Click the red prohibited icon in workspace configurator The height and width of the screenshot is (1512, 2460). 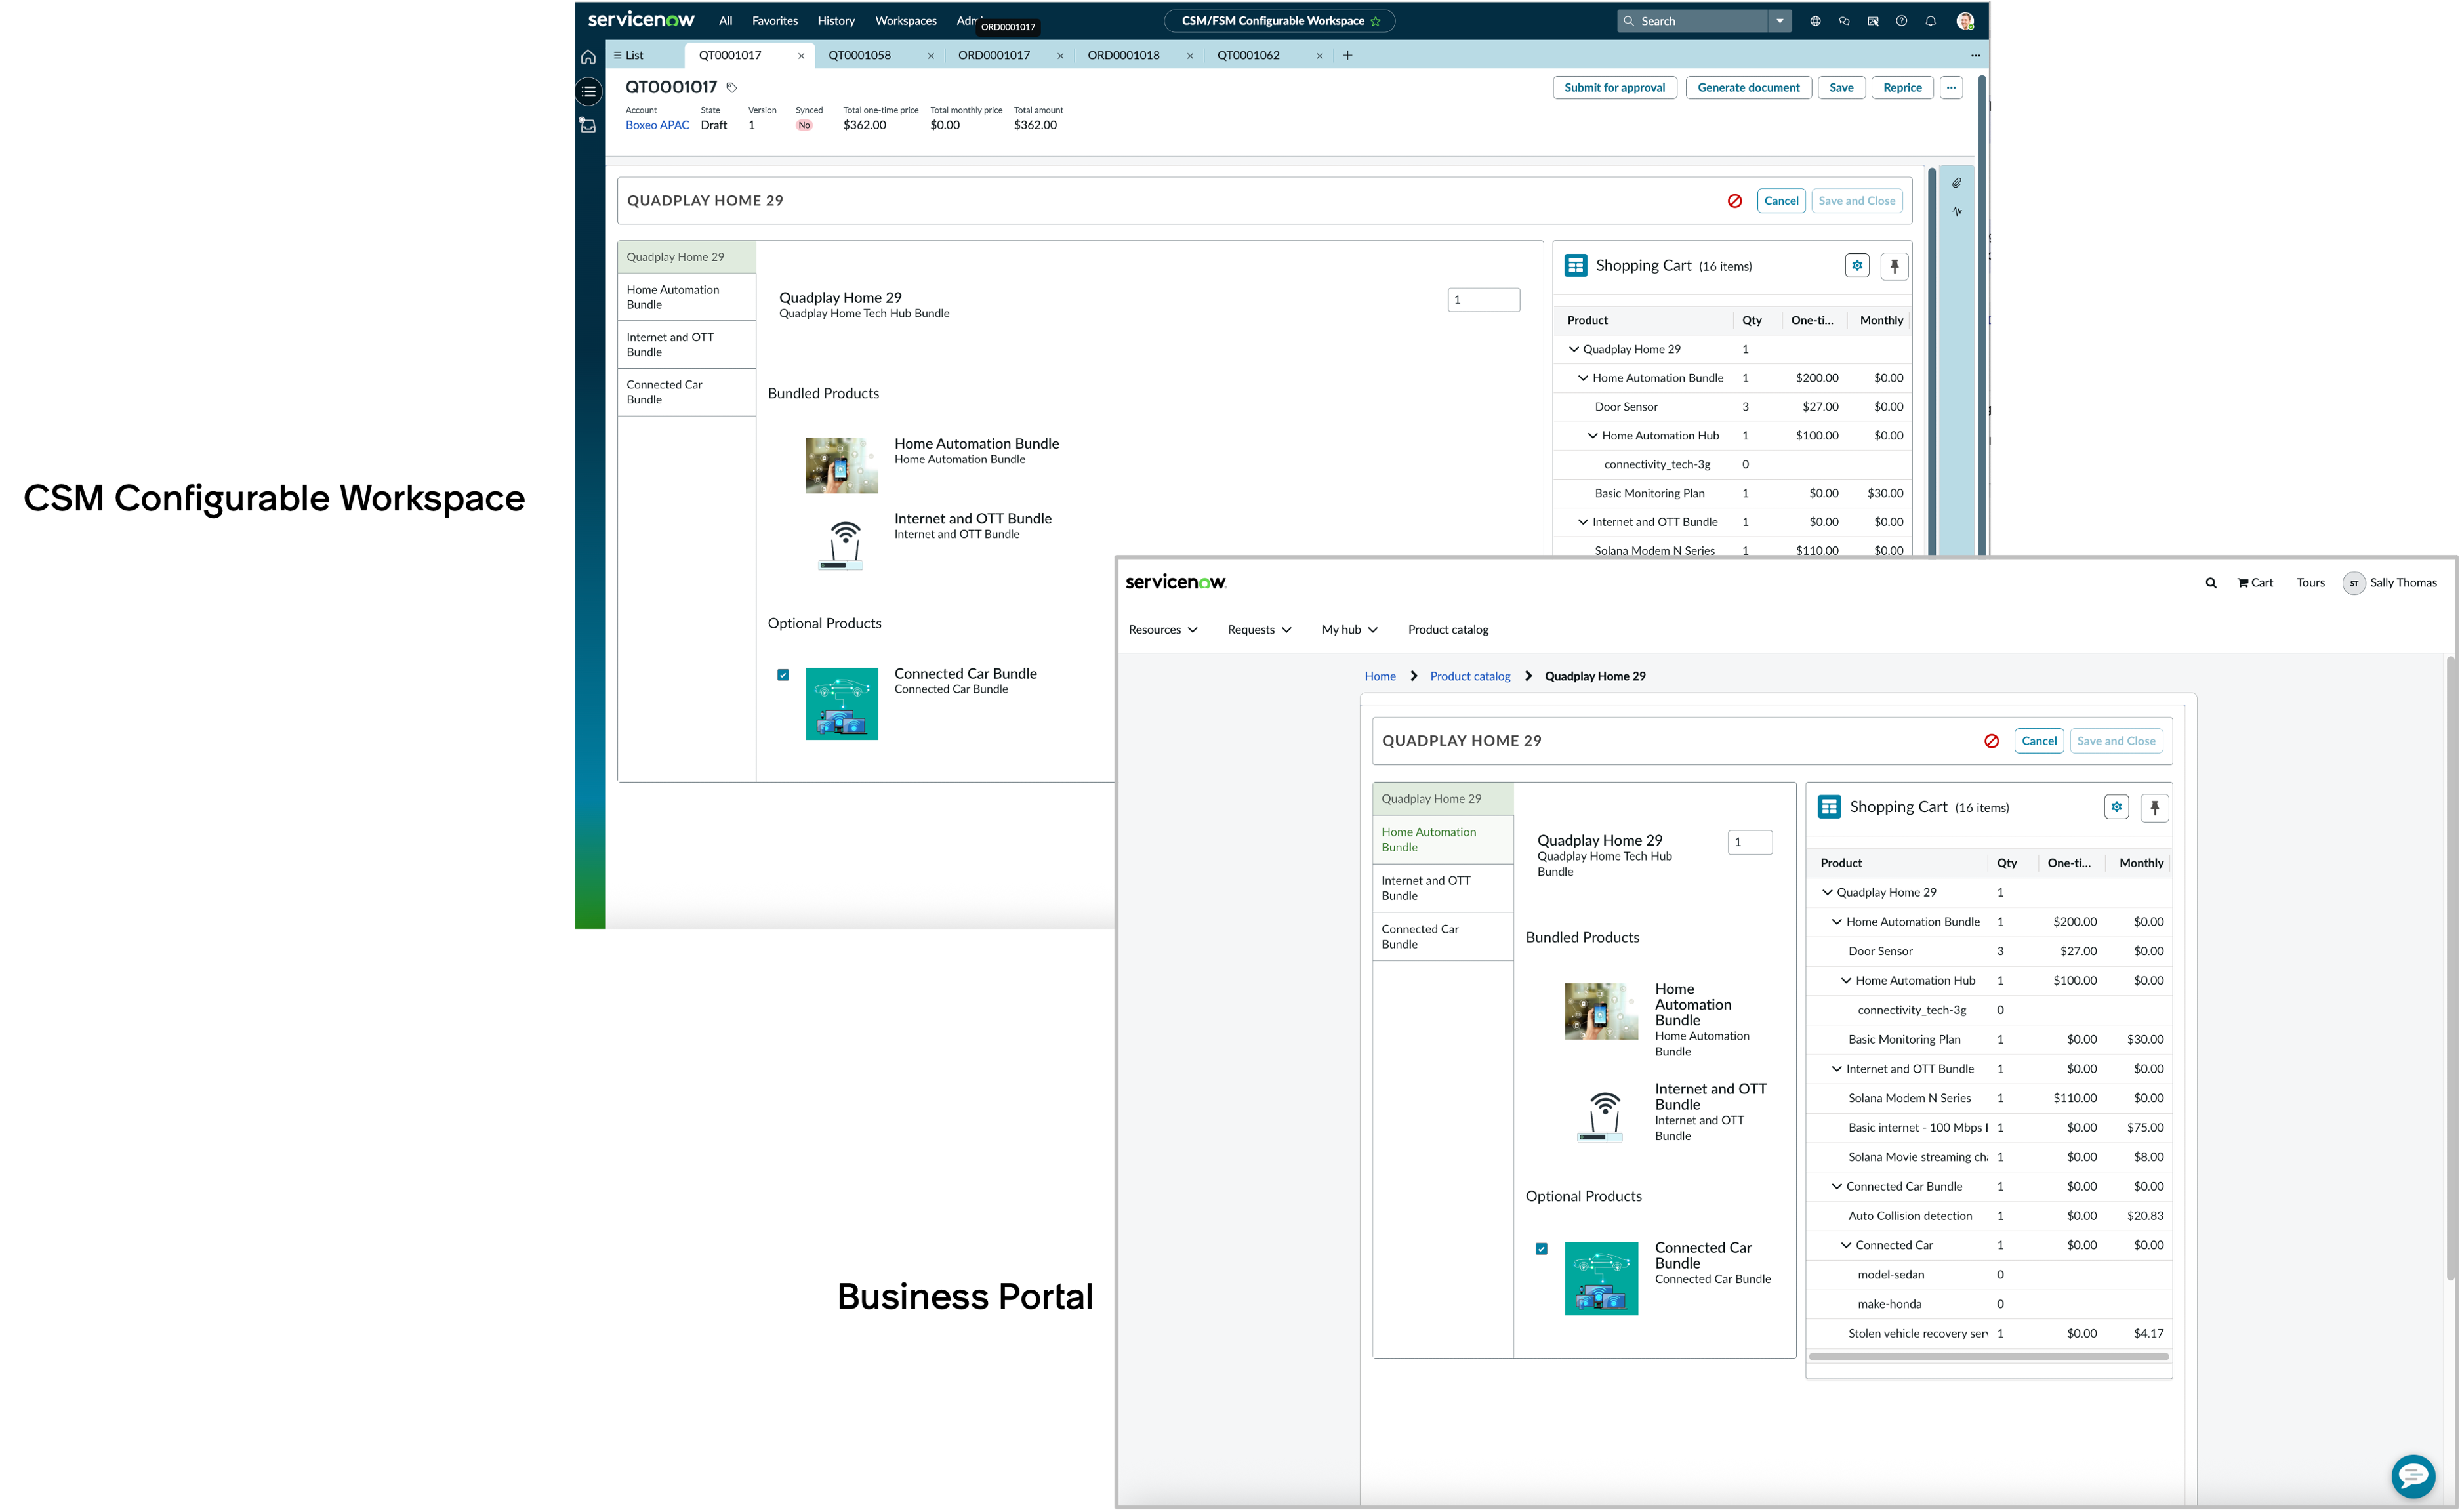tap(1735, 201)
